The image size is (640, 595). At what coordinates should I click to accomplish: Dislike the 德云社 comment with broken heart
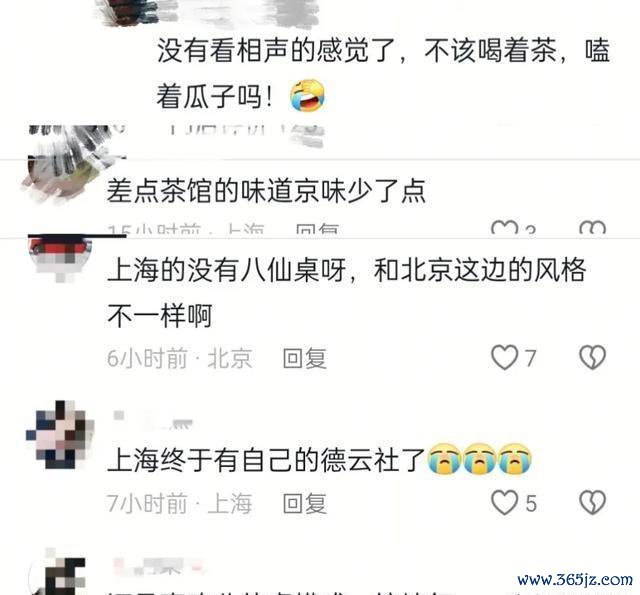(x=592, y=502)
